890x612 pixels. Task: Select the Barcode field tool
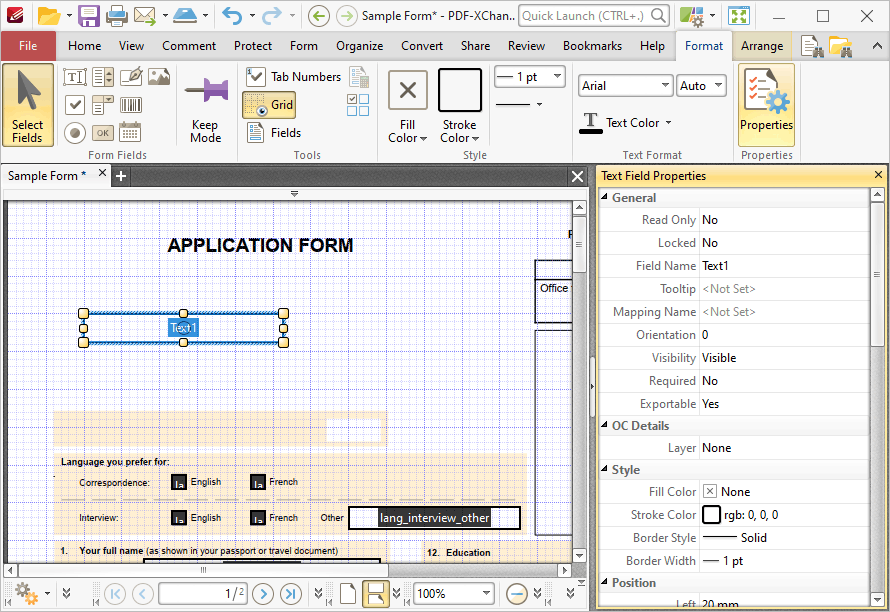click(x=131, y=105)
